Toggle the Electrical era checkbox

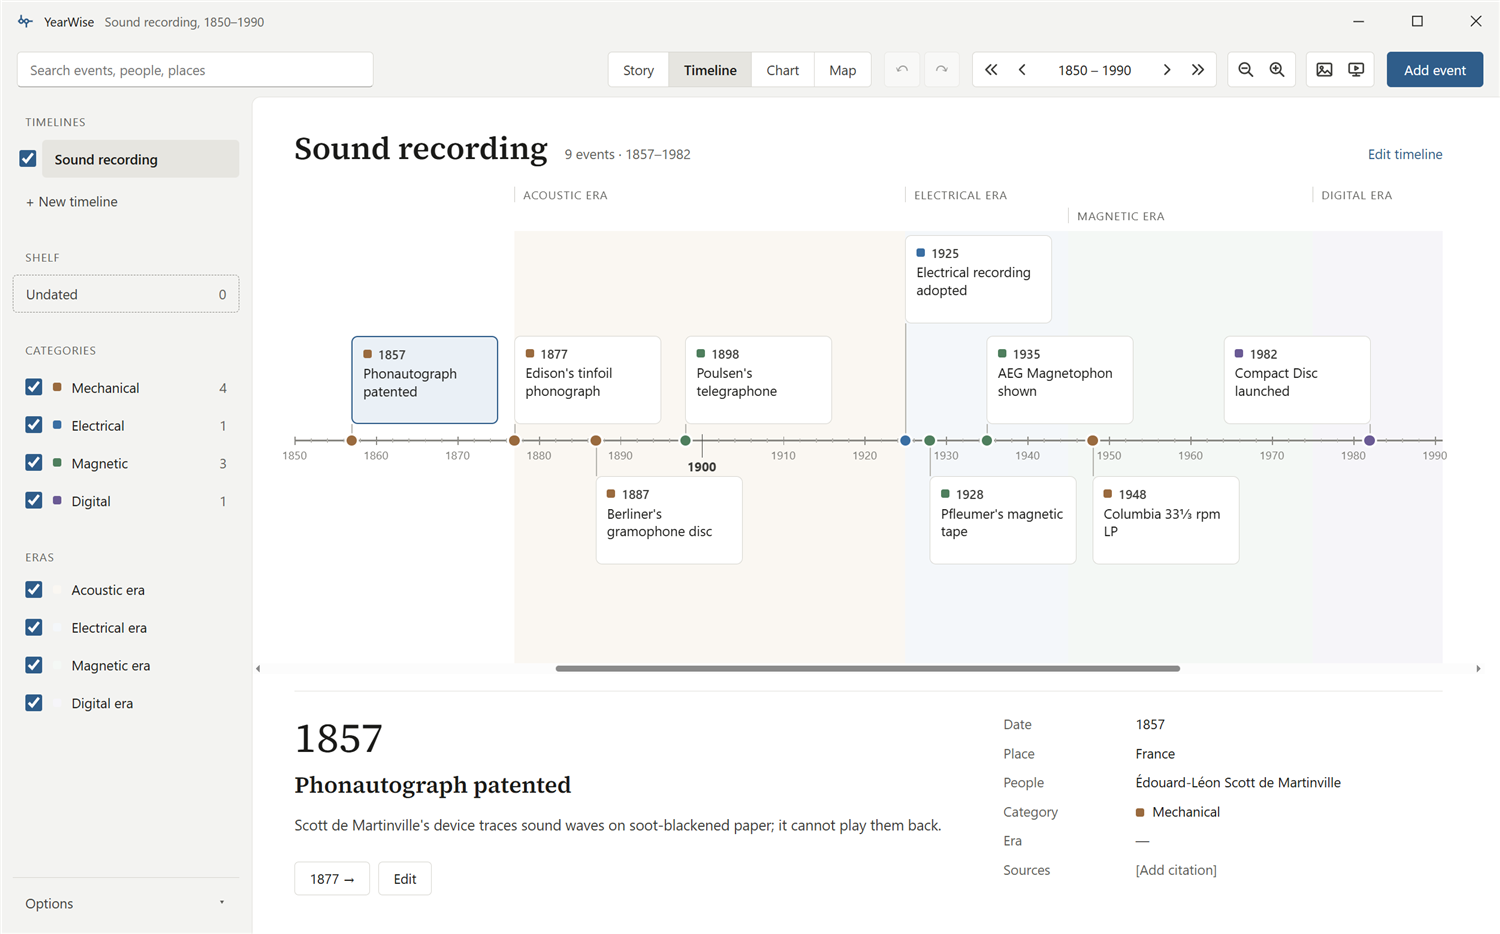click(34, 627)
